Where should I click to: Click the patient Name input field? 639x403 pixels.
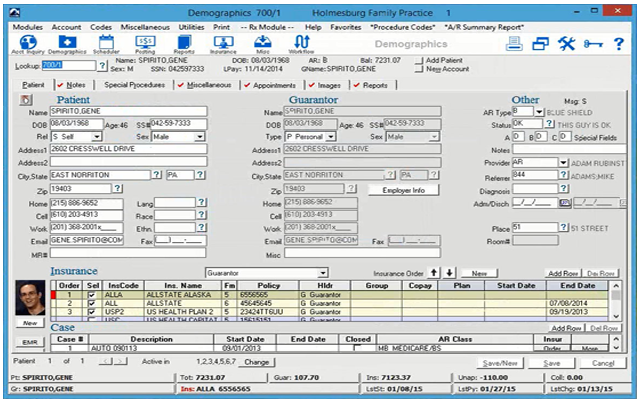(128, 111)
